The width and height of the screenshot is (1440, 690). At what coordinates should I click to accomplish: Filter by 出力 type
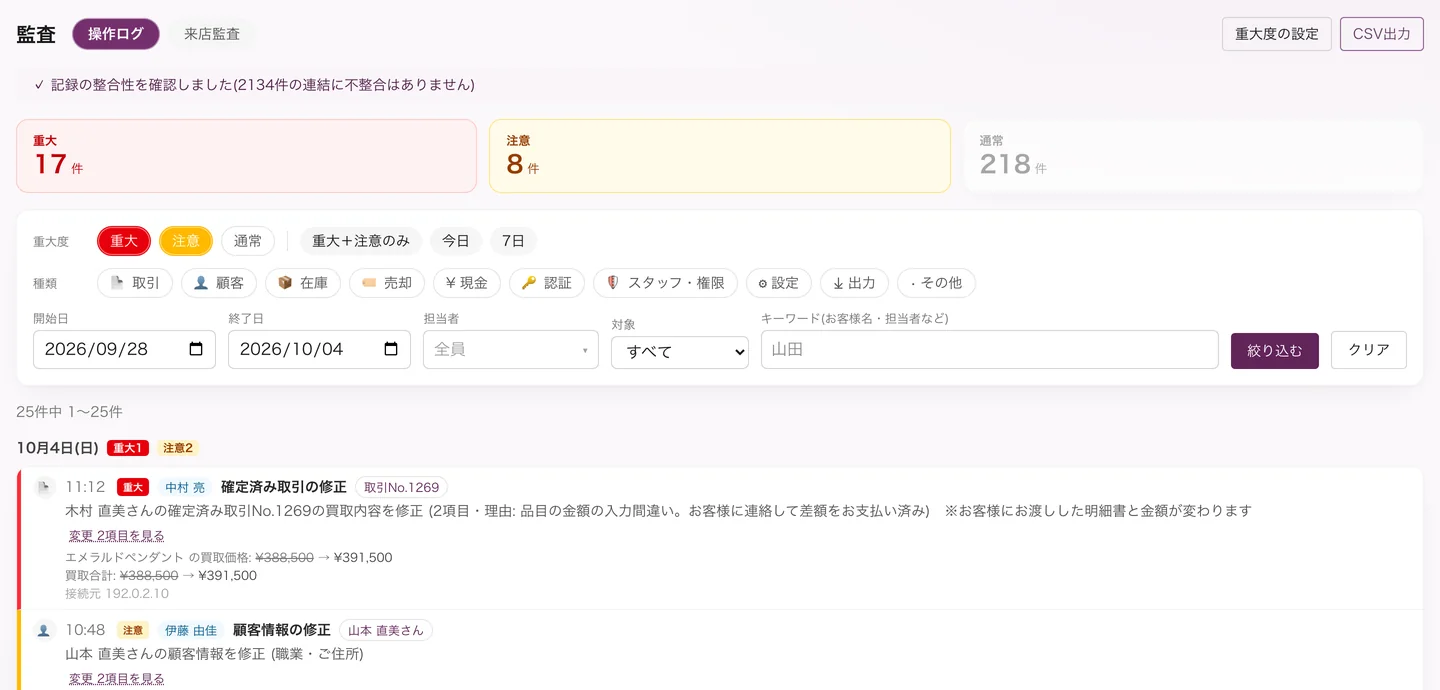click(x=854, y=283)
